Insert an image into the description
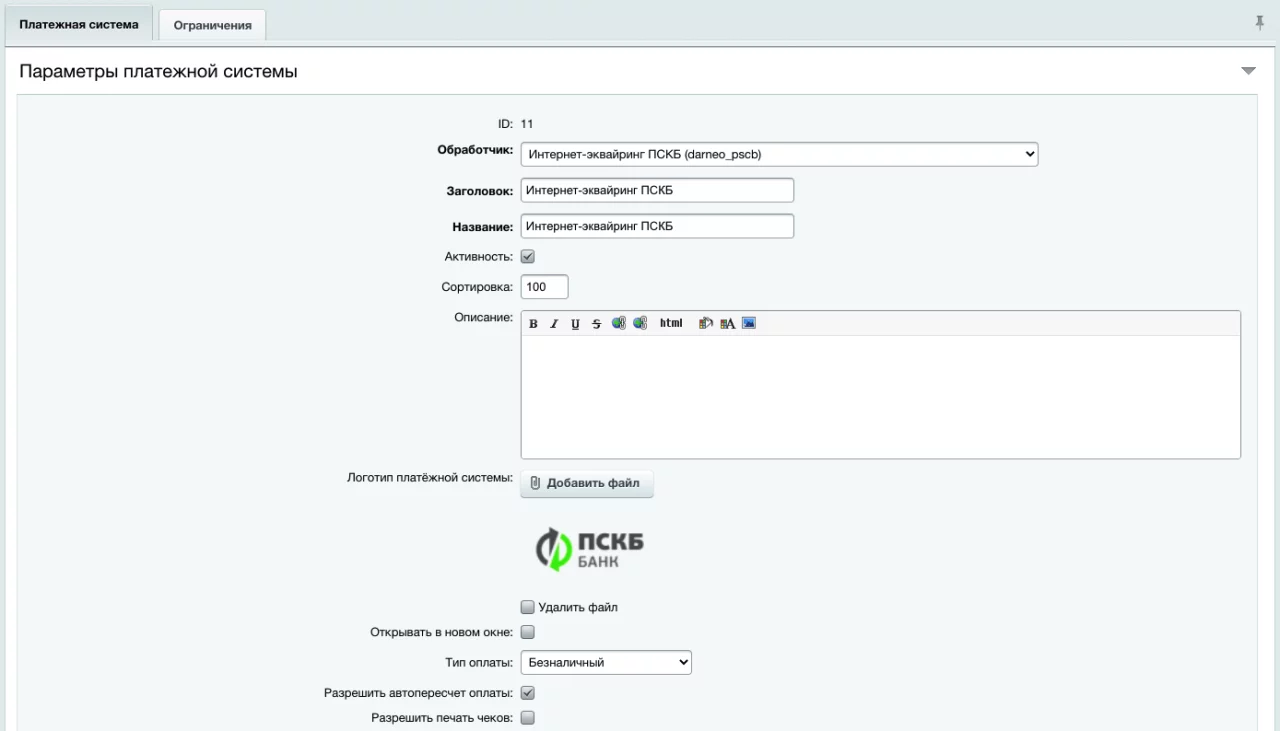The width and height of the screenshot is (1280, 731). point(748,323)
